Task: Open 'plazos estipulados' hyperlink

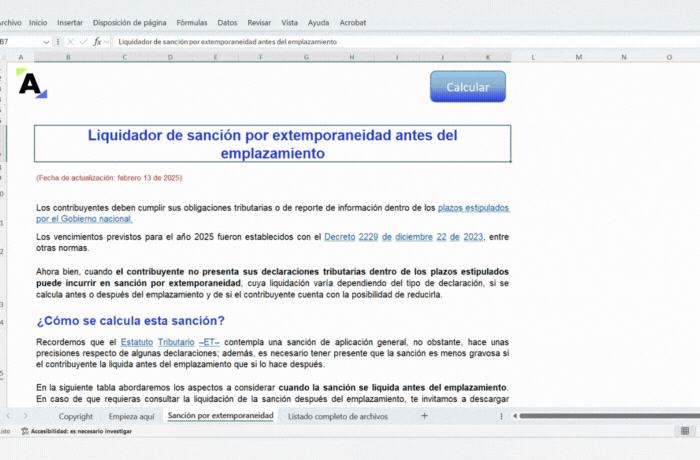Action: [x=474, y=208]
